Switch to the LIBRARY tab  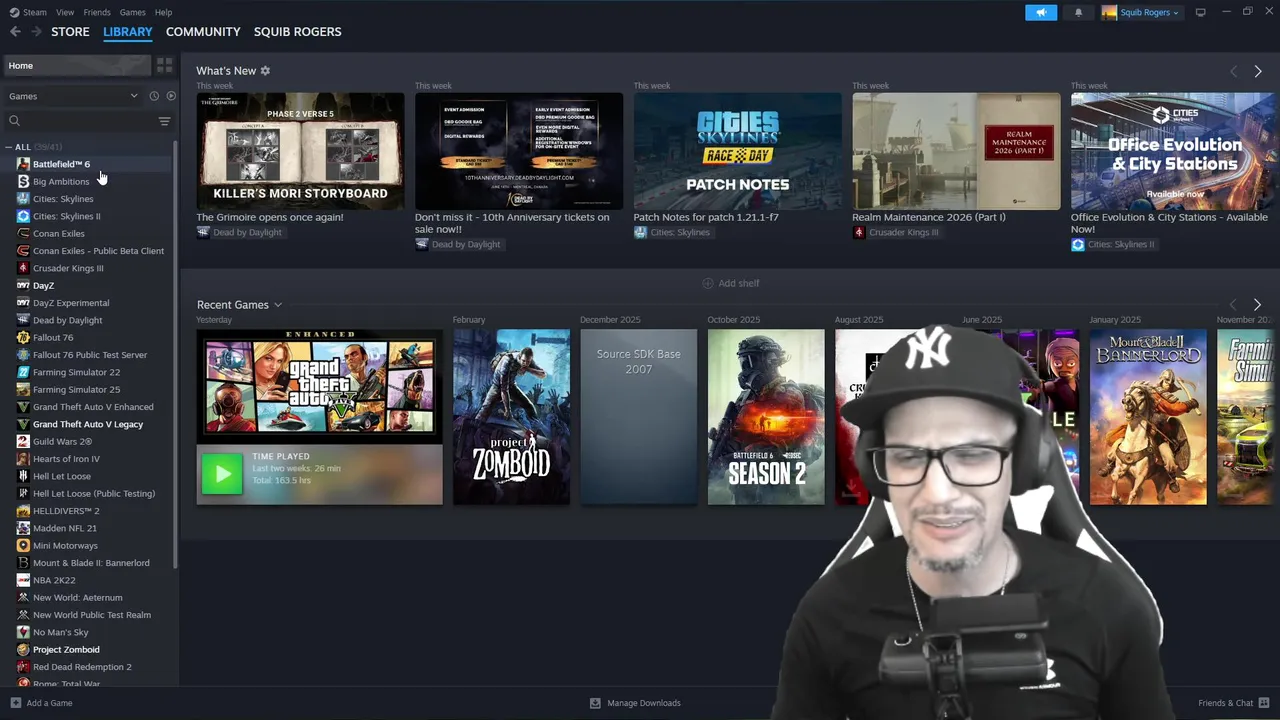coord(128,32)
